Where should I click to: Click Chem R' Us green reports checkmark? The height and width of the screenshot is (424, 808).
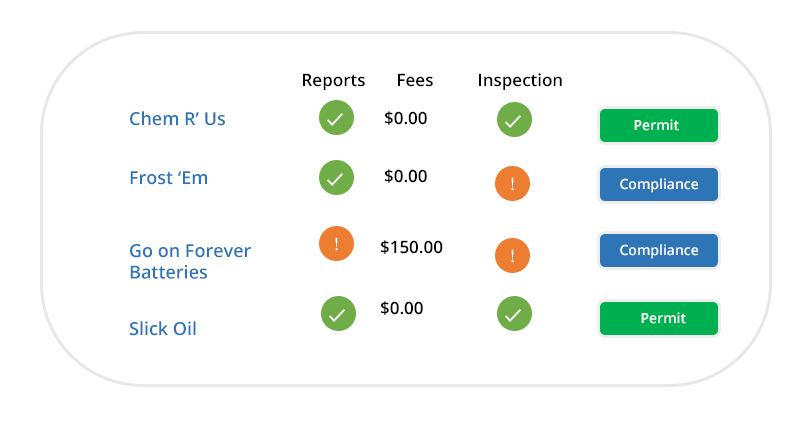click(x=336, y=117)
